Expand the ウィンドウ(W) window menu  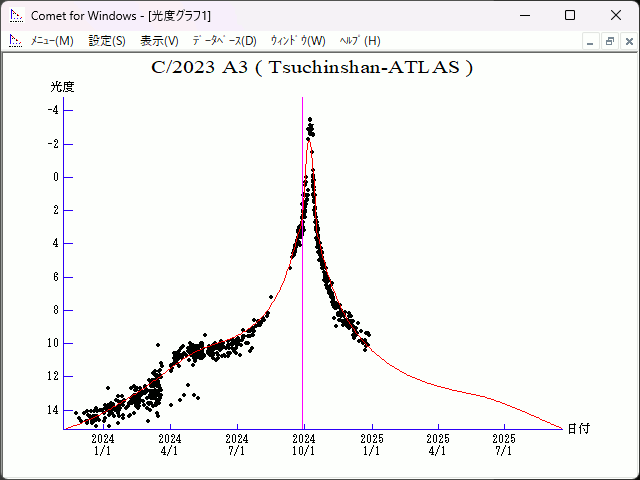(x=298, y=41)
